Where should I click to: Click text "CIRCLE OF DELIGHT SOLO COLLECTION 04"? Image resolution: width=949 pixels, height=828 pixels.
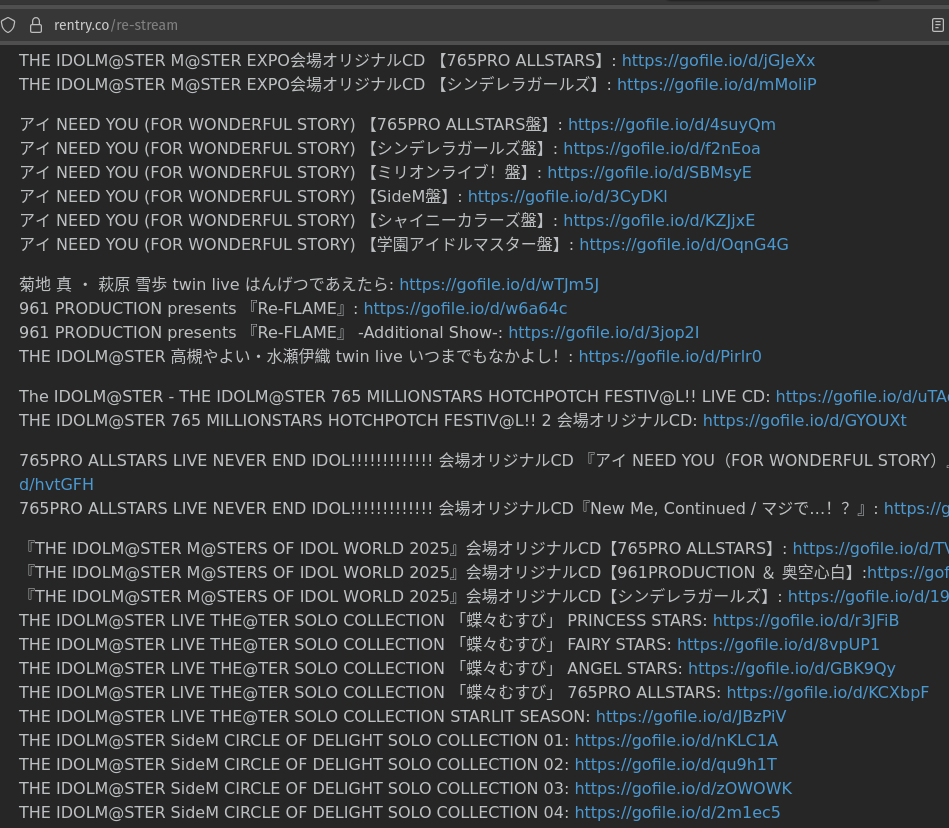(x=396, y=812)
